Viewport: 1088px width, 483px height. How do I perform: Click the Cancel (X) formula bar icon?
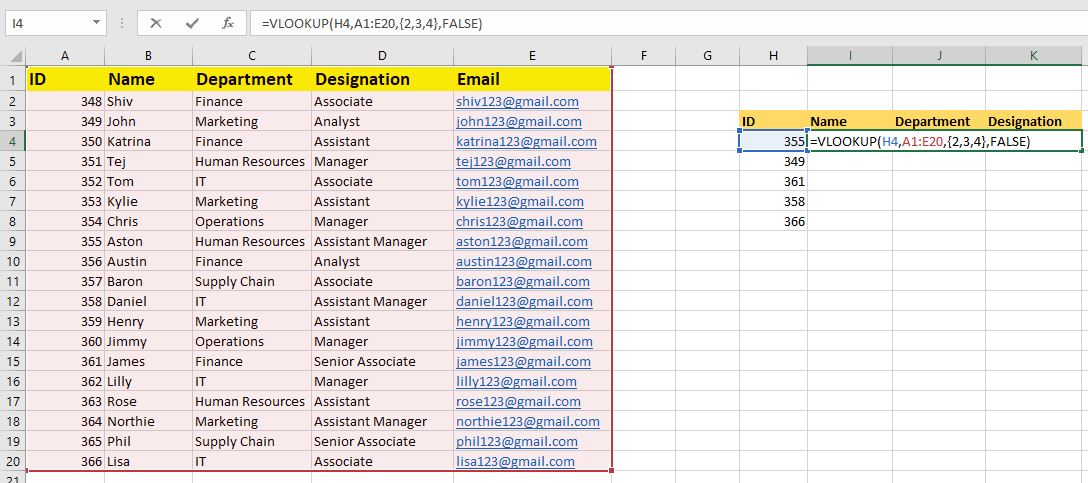pyautogui.click(x=156, y=23)
